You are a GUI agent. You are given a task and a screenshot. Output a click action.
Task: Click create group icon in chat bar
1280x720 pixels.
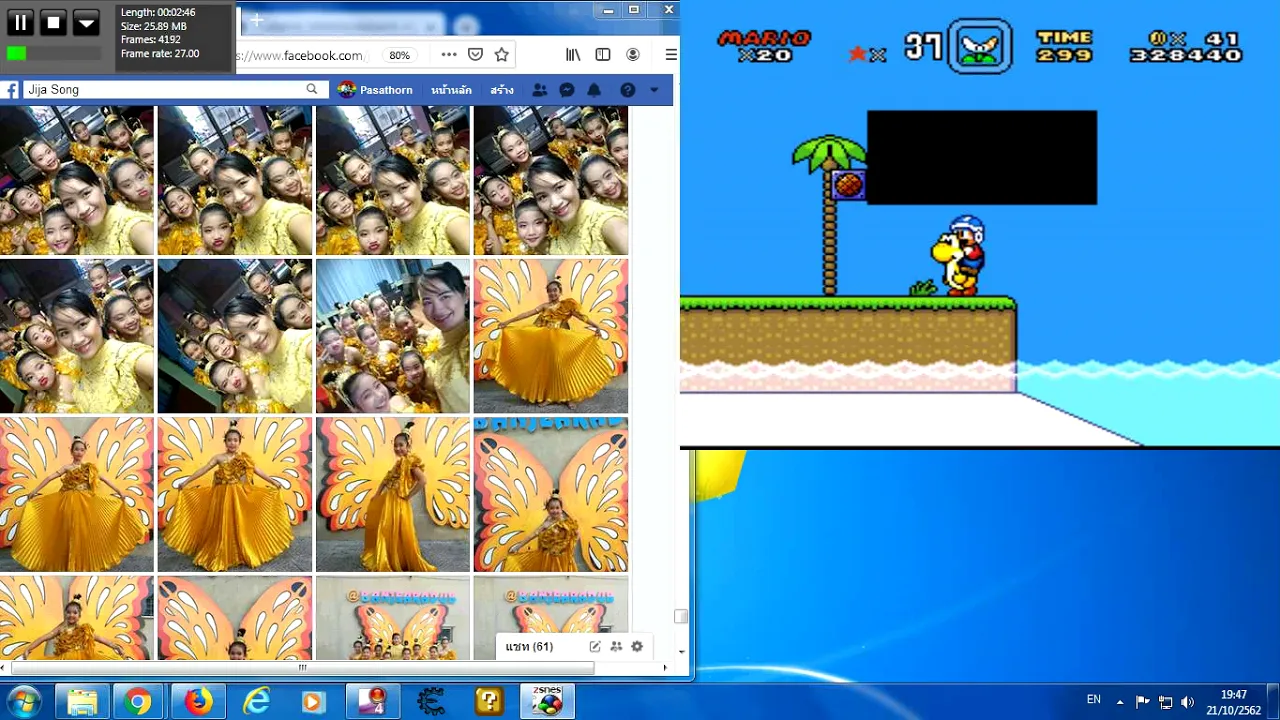616,647
